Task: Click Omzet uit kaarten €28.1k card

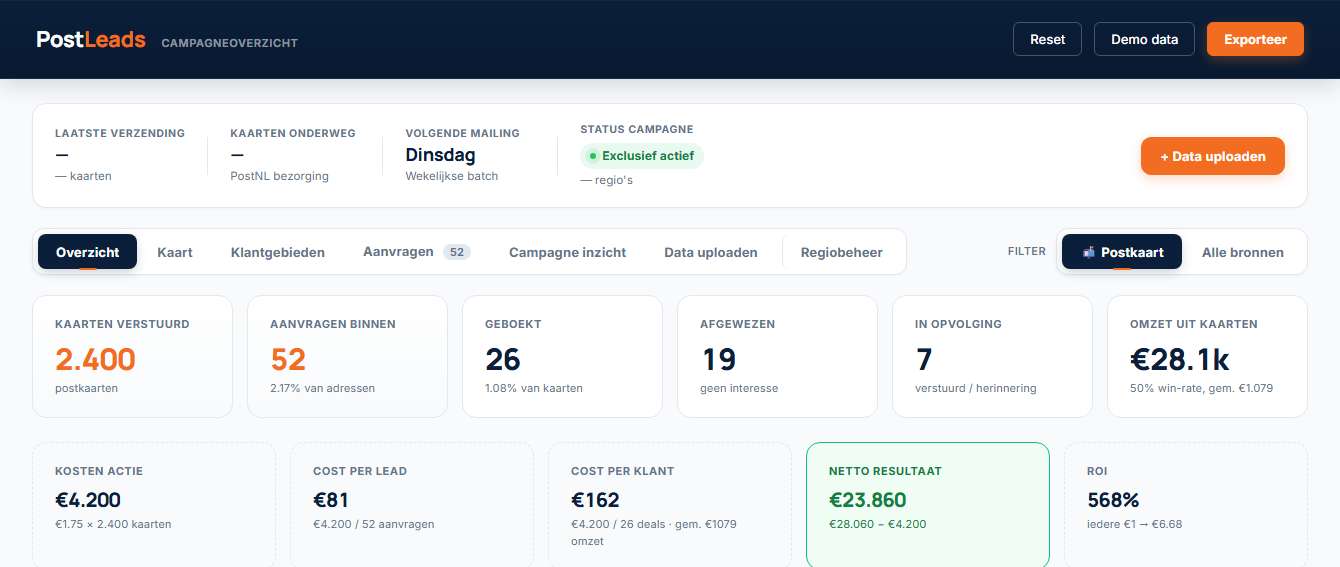Action: click(x=1207, y=356)
